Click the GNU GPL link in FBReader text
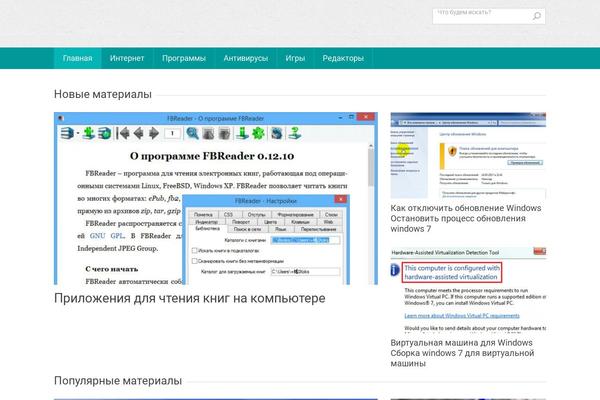The height and width of the screenshot is (400, 600). click(x=107, y=236)
